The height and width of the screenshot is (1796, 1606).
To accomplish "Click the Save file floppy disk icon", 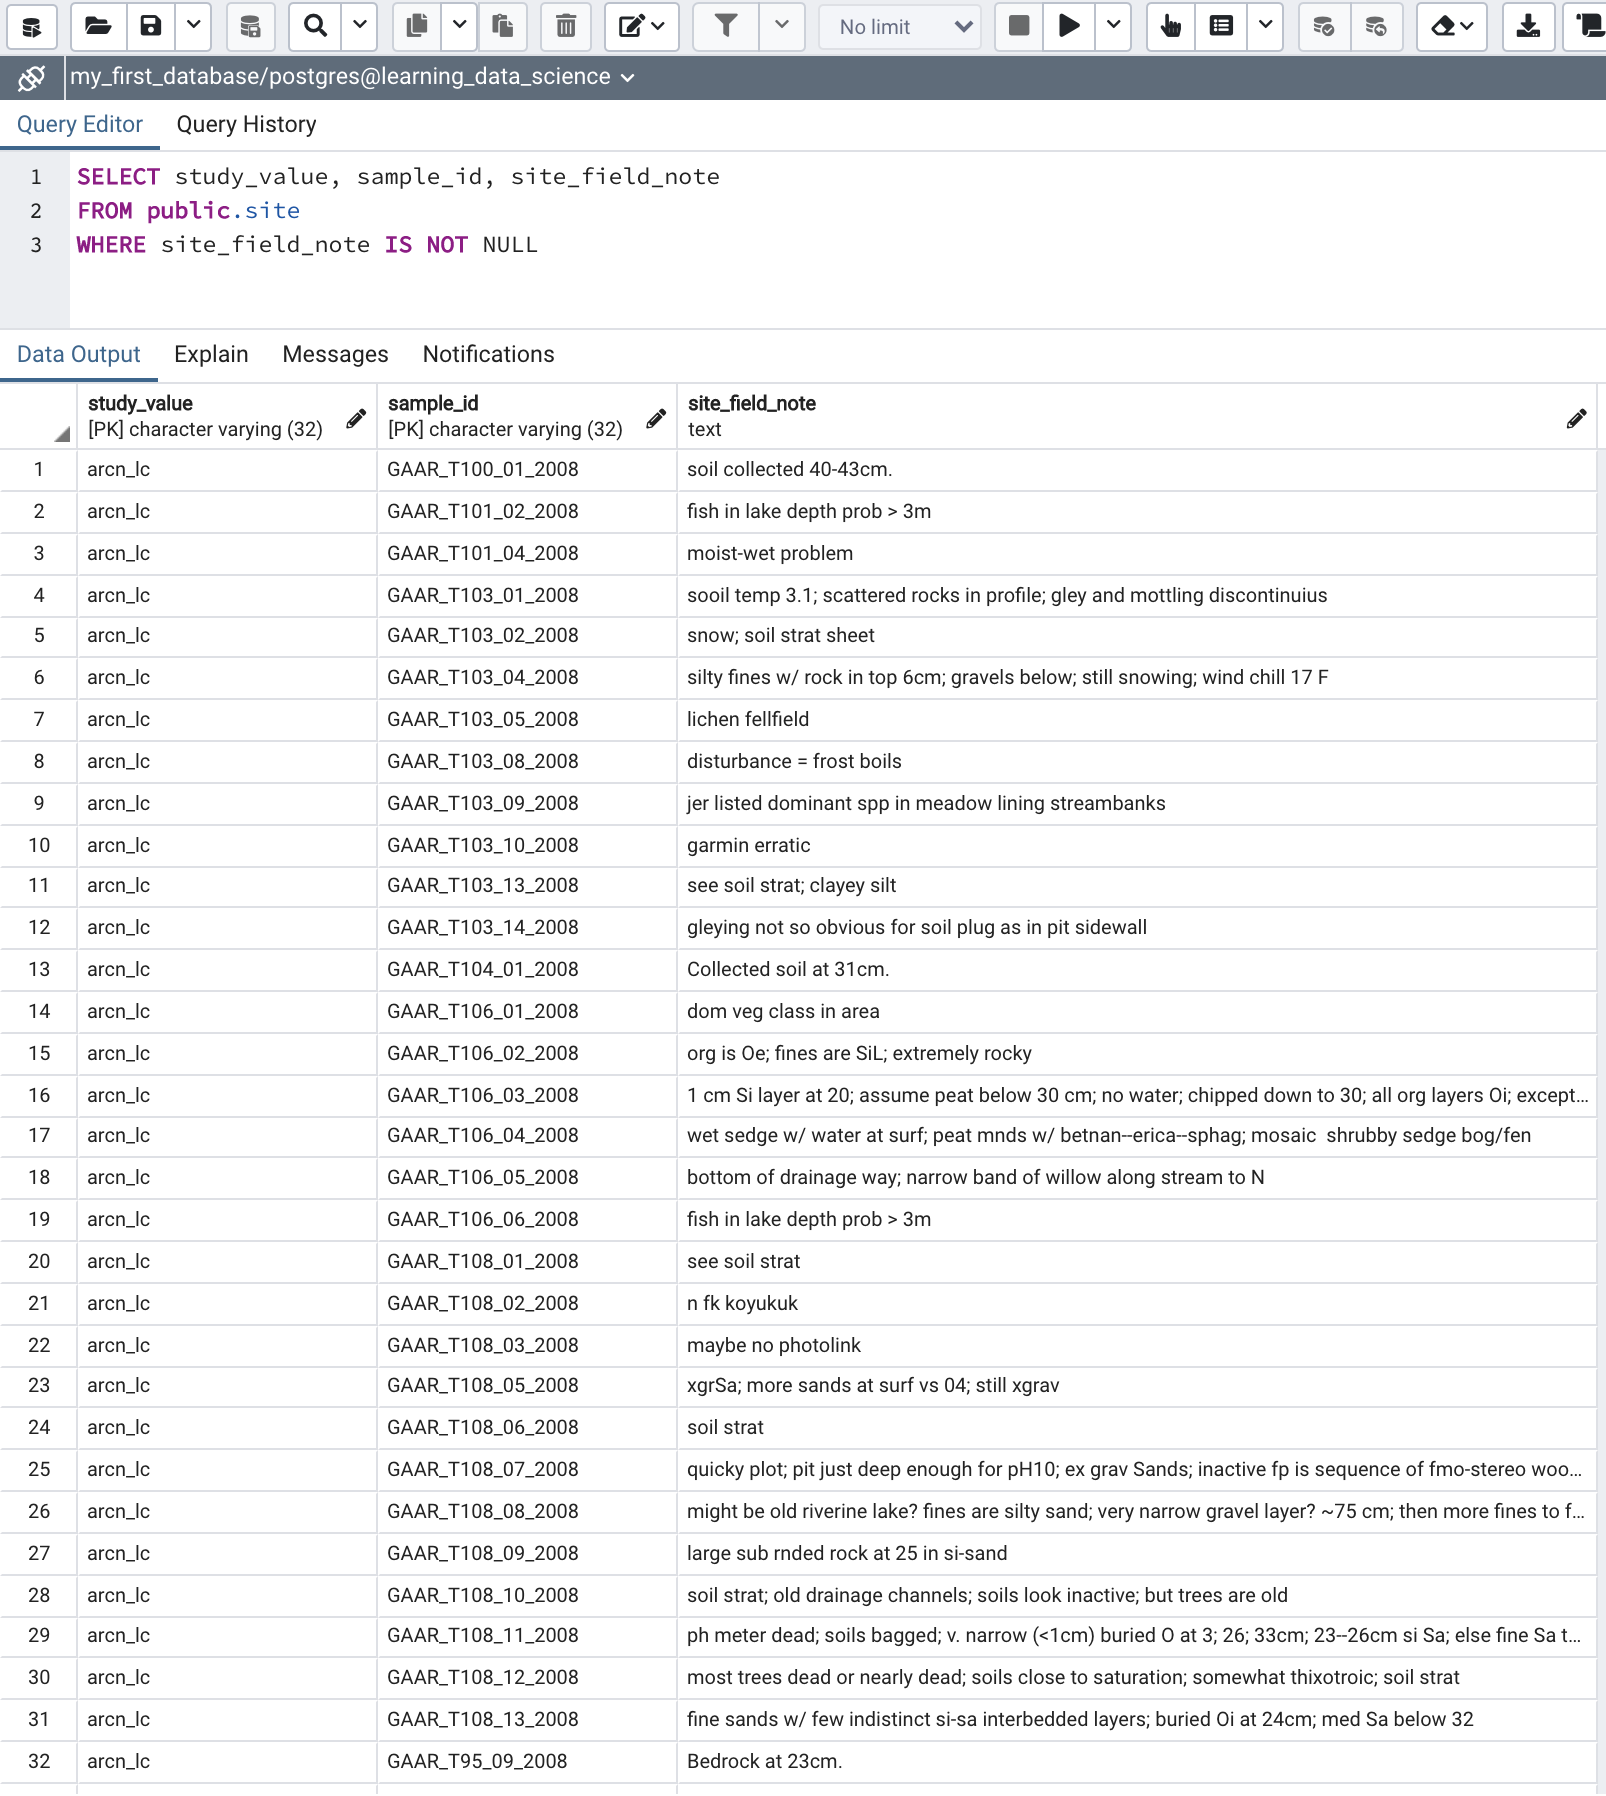I will pyautogui.click(x=151, y=26).
